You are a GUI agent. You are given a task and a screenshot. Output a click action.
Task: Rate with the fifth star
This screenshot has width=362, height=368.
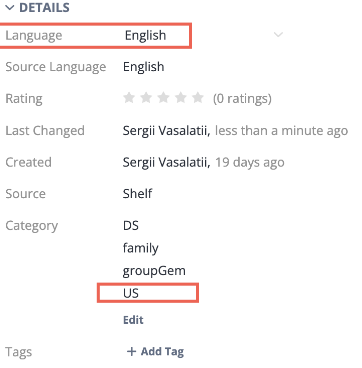coord(198,98)
